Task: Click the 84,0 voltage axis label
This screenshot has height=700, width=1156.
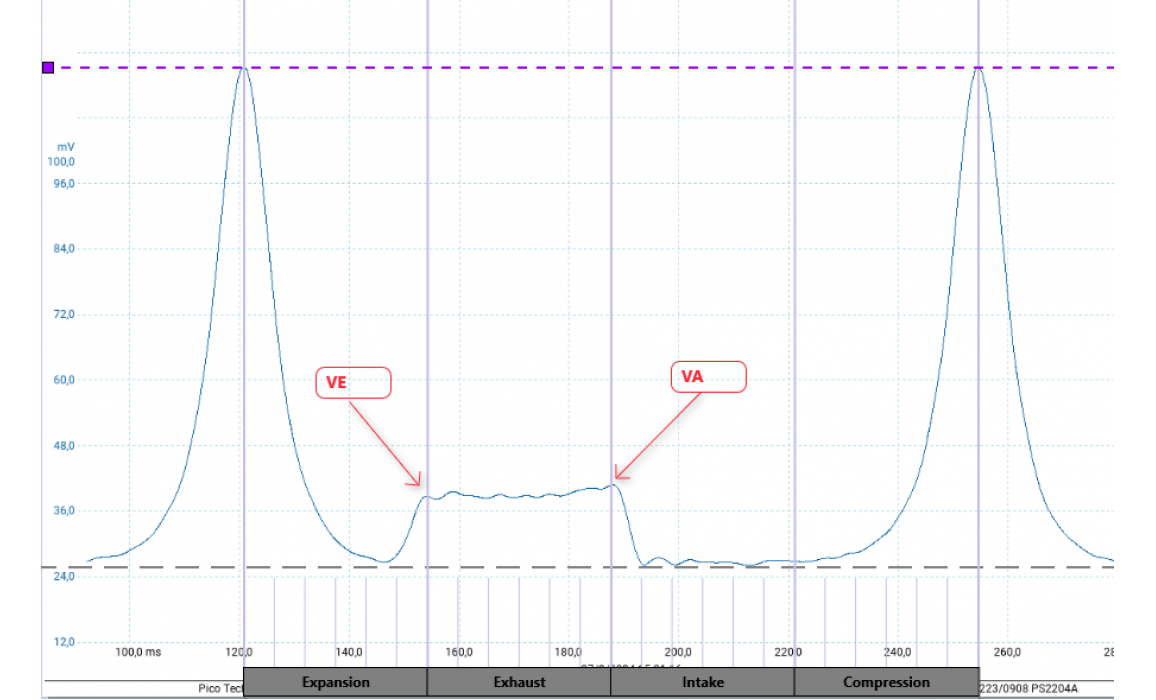Action: (62, 249)
